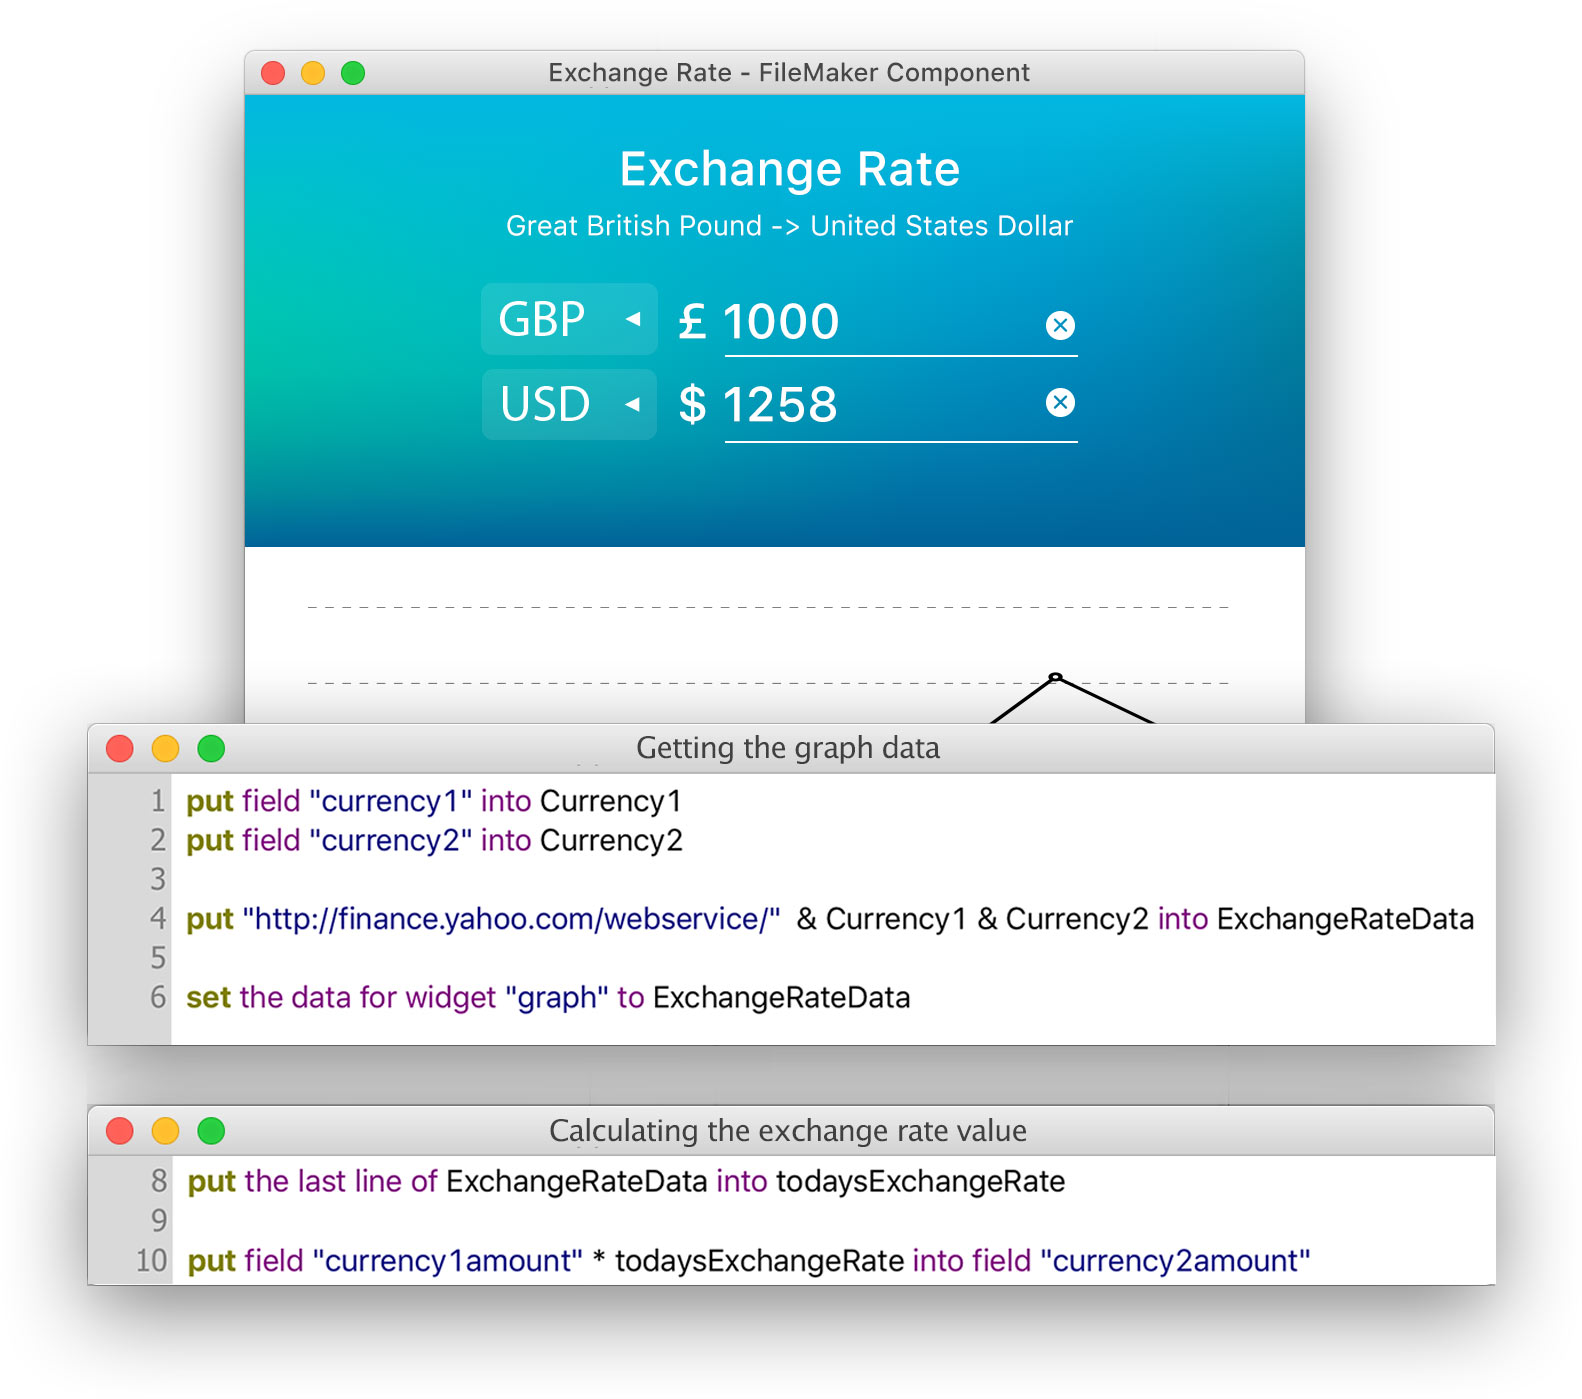Close the Getting the graph data window

[120, 748]
